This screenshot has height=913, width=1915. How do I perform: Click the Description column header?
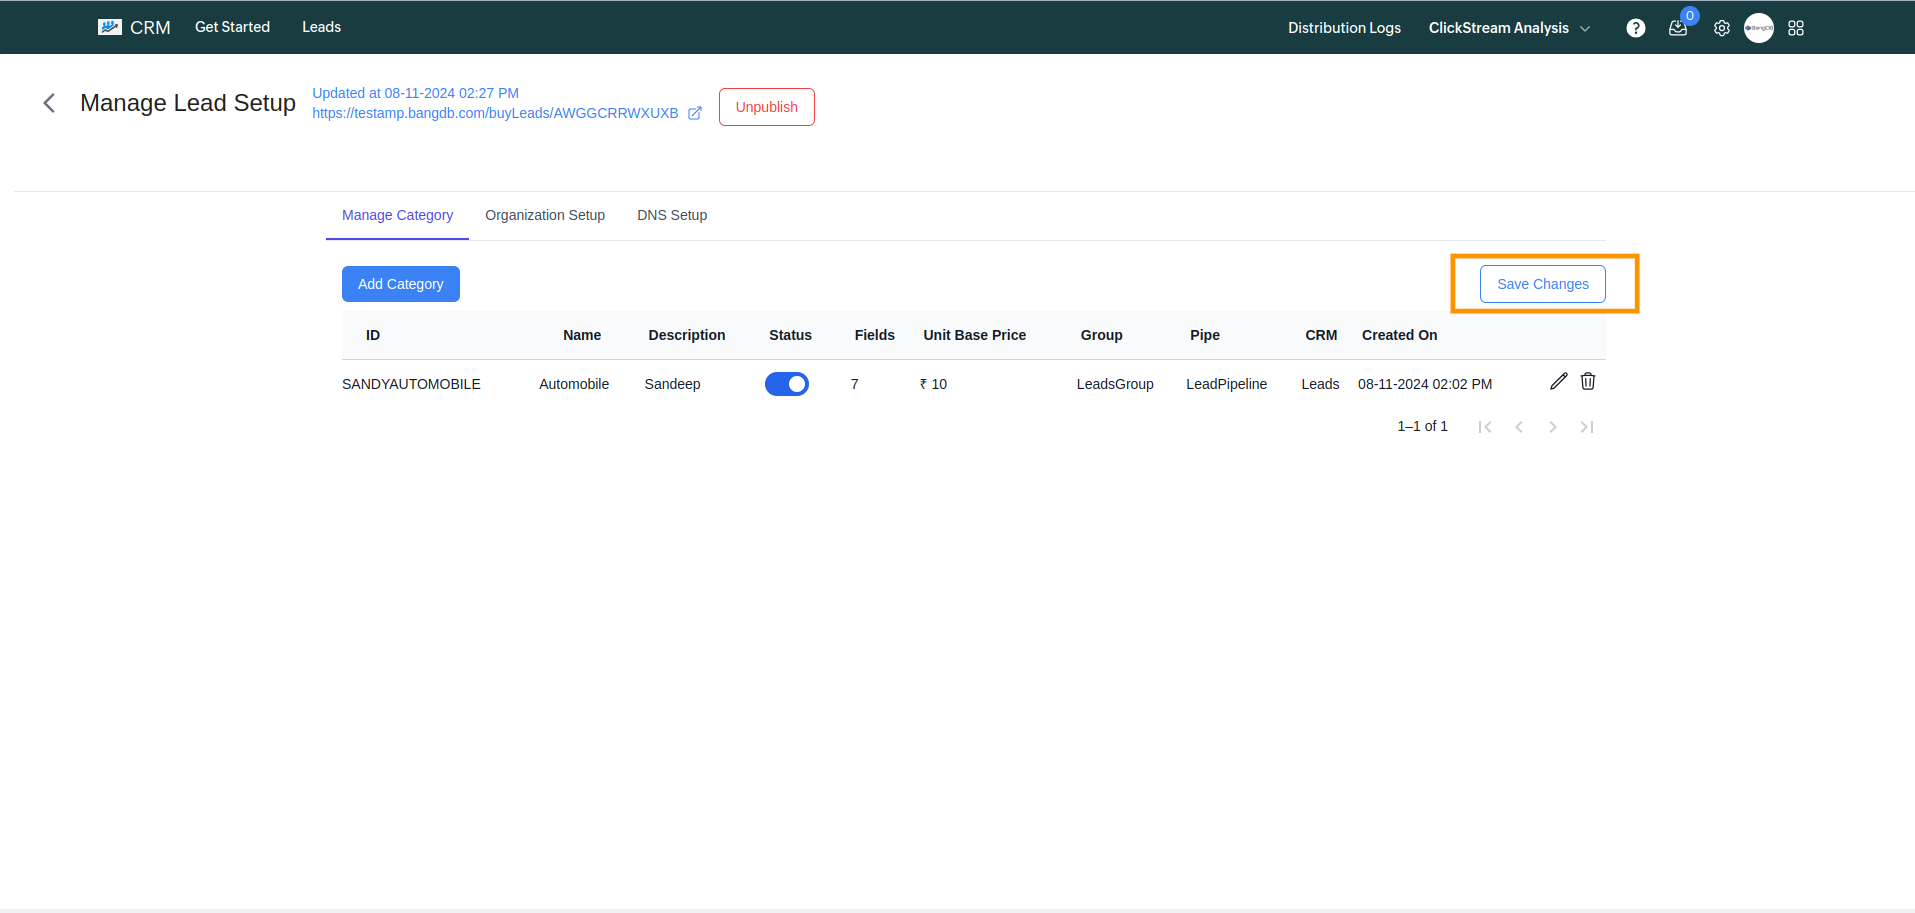[x=687, y=335]
